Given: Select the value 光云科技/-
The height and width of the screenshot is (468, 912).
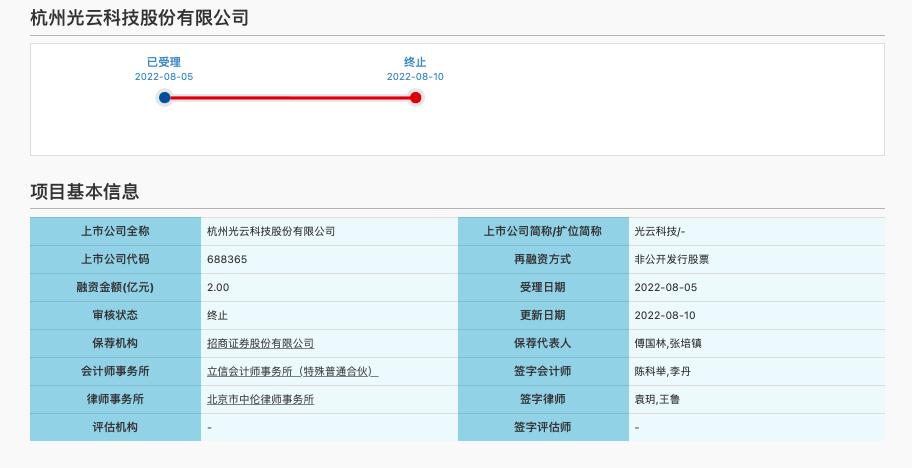Looking at the screenshot, I should tap(660, 231).
